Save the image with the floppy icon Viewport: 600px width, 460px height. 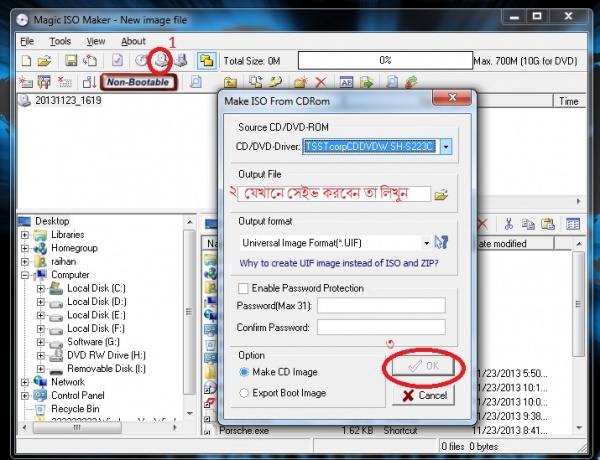[71, 60]
